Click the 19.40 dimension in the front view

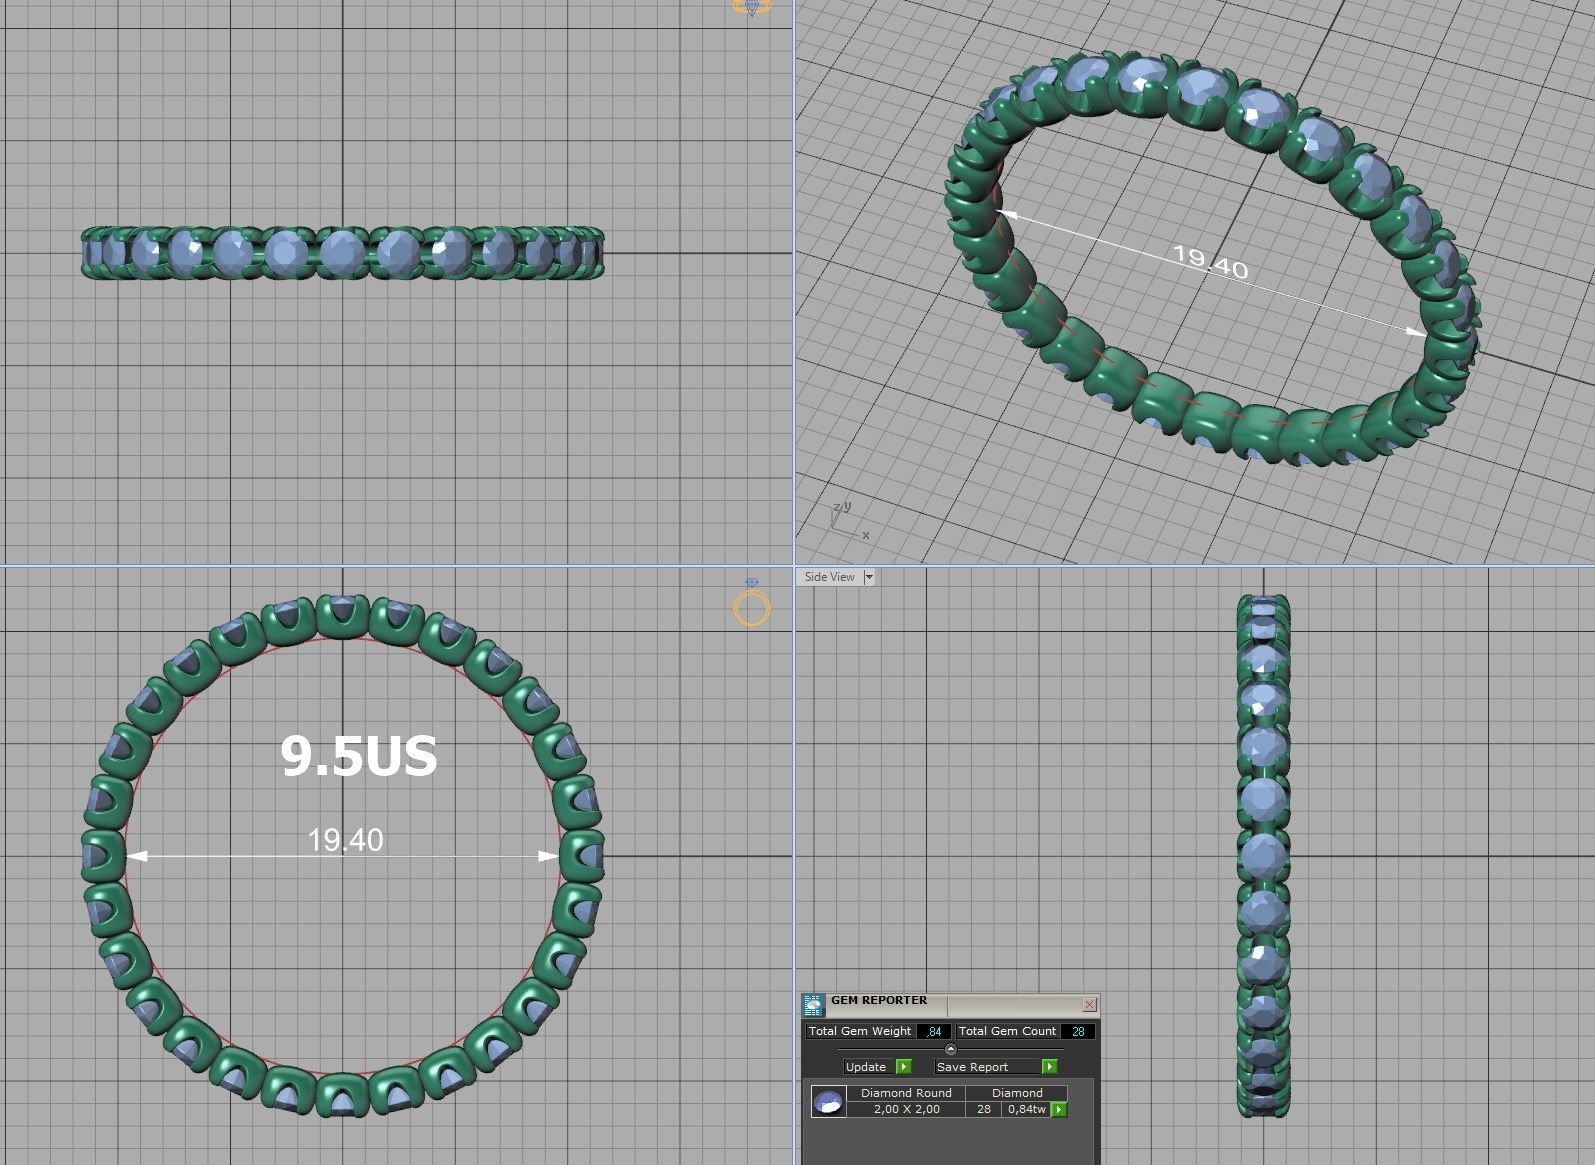tap(345, 840)
